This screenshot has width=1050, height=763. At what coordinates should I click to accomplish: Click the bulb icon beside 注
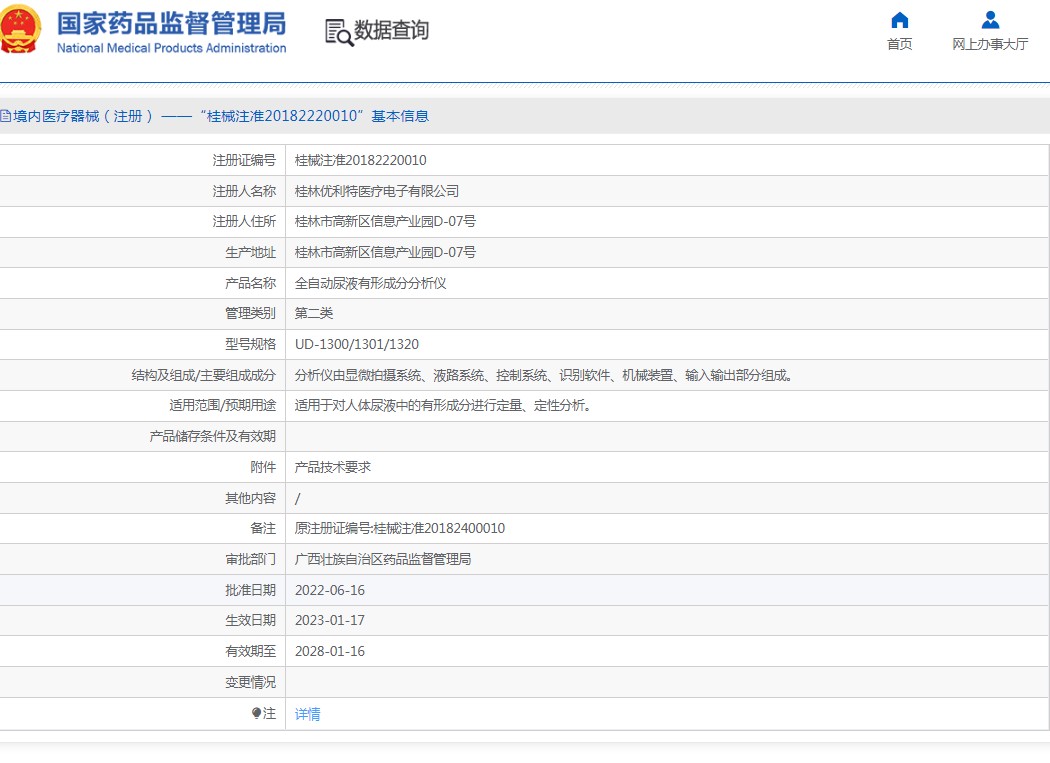(256, 713)
